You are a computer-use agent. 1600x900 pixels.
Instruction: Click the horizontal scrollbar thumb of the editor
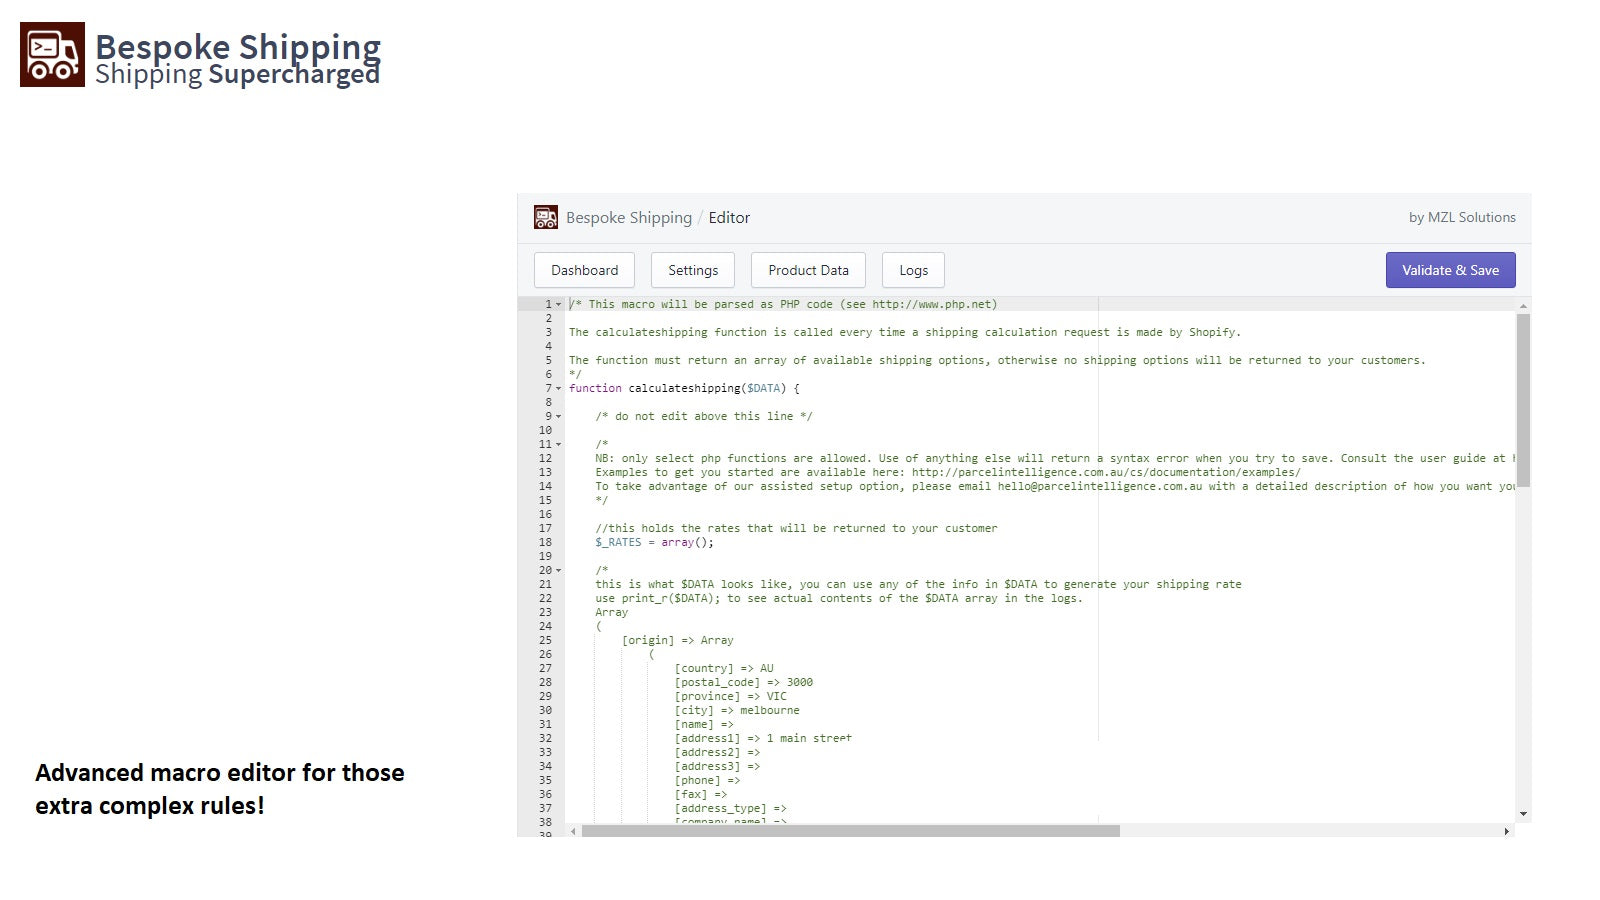(851, 831)
